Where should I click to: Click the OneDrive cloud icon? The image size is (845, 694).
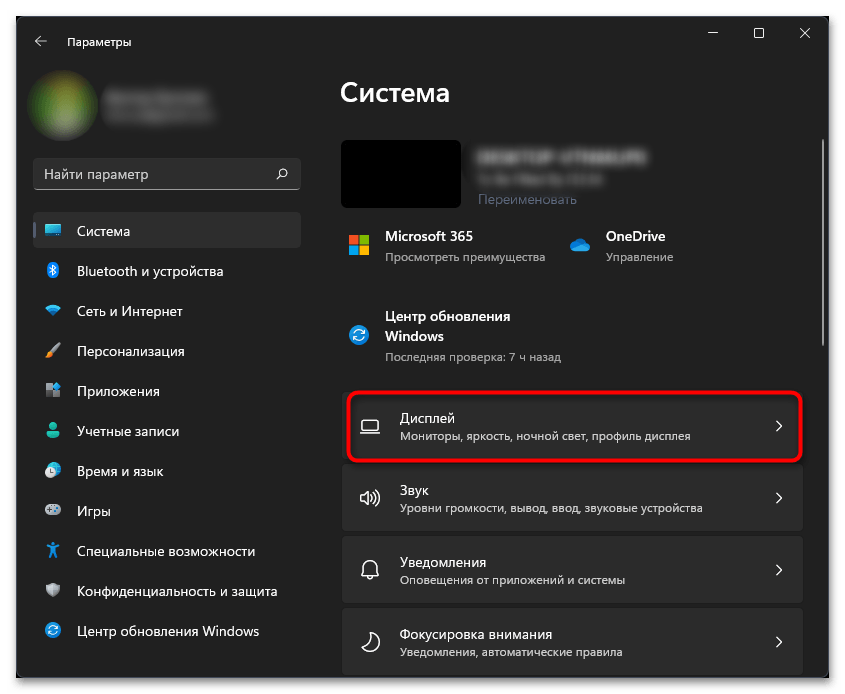point(580,246)
